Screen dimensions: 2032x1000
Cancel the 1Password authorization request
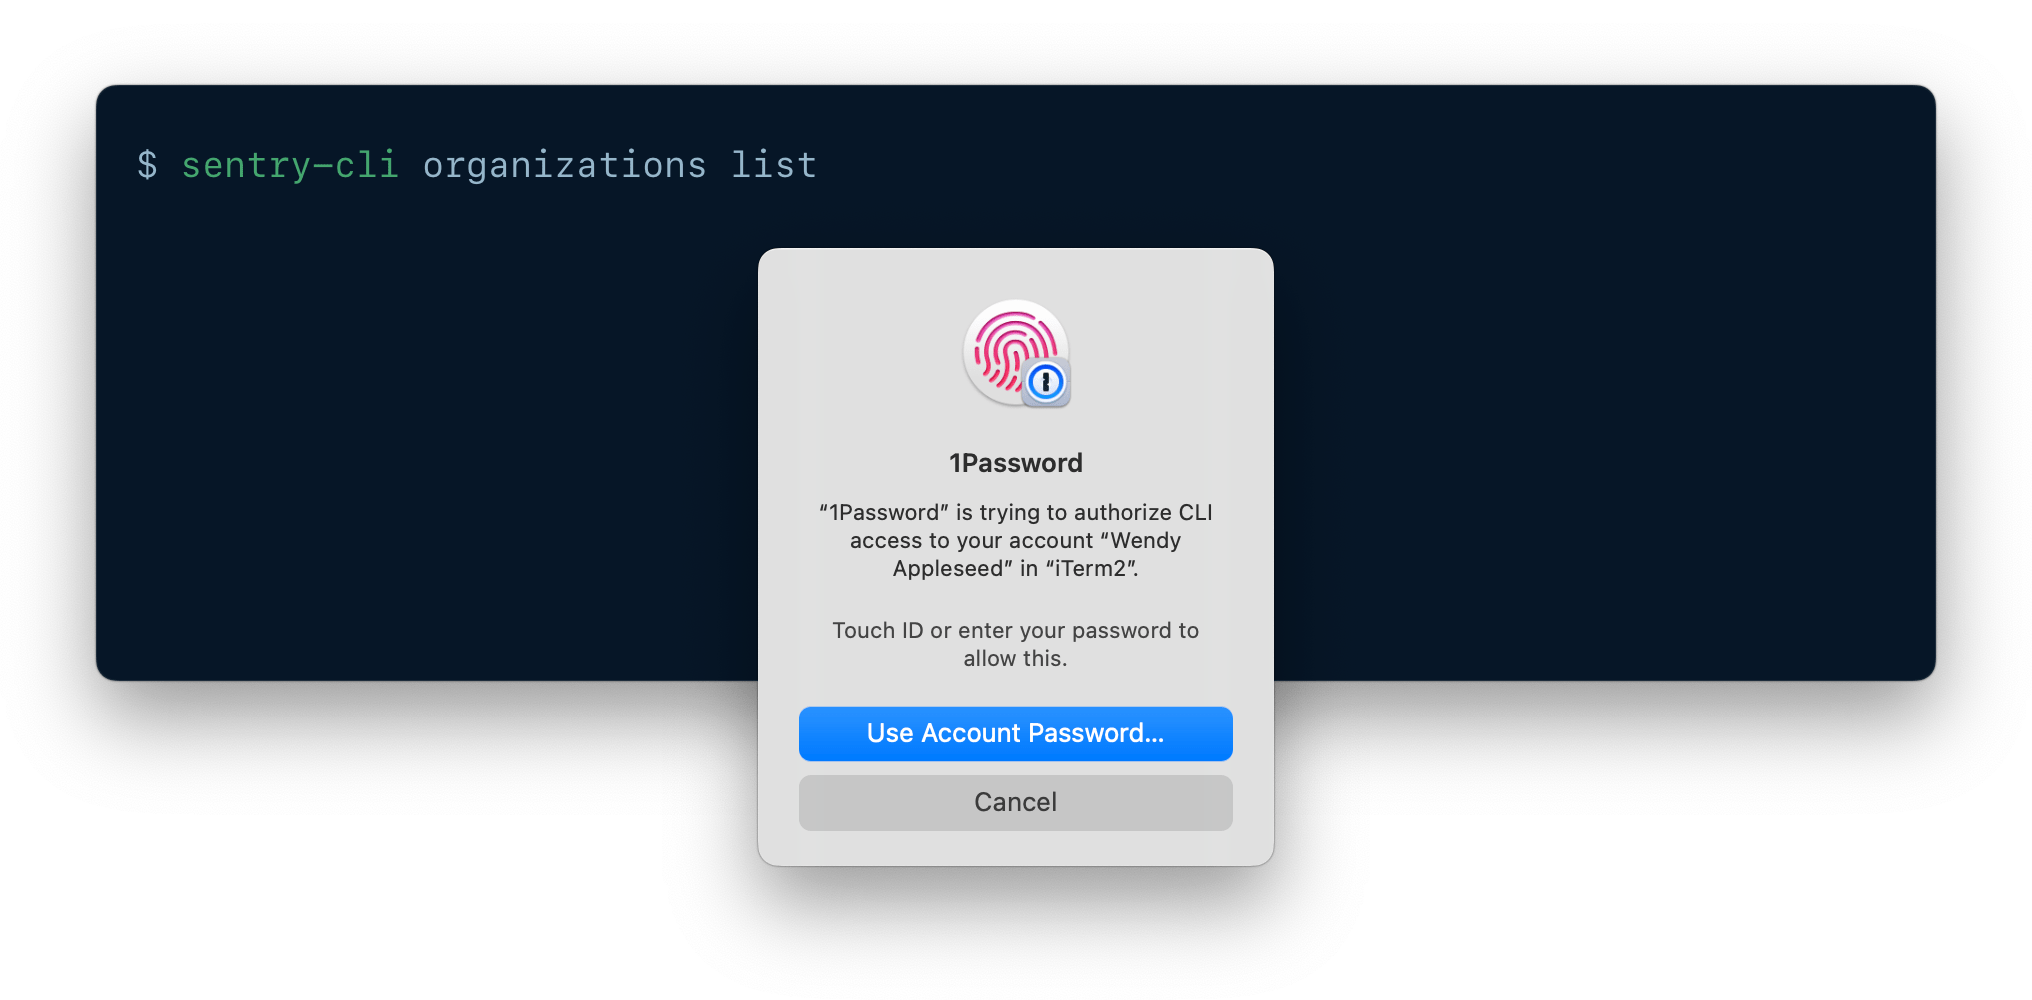[x=1015, y=801]
